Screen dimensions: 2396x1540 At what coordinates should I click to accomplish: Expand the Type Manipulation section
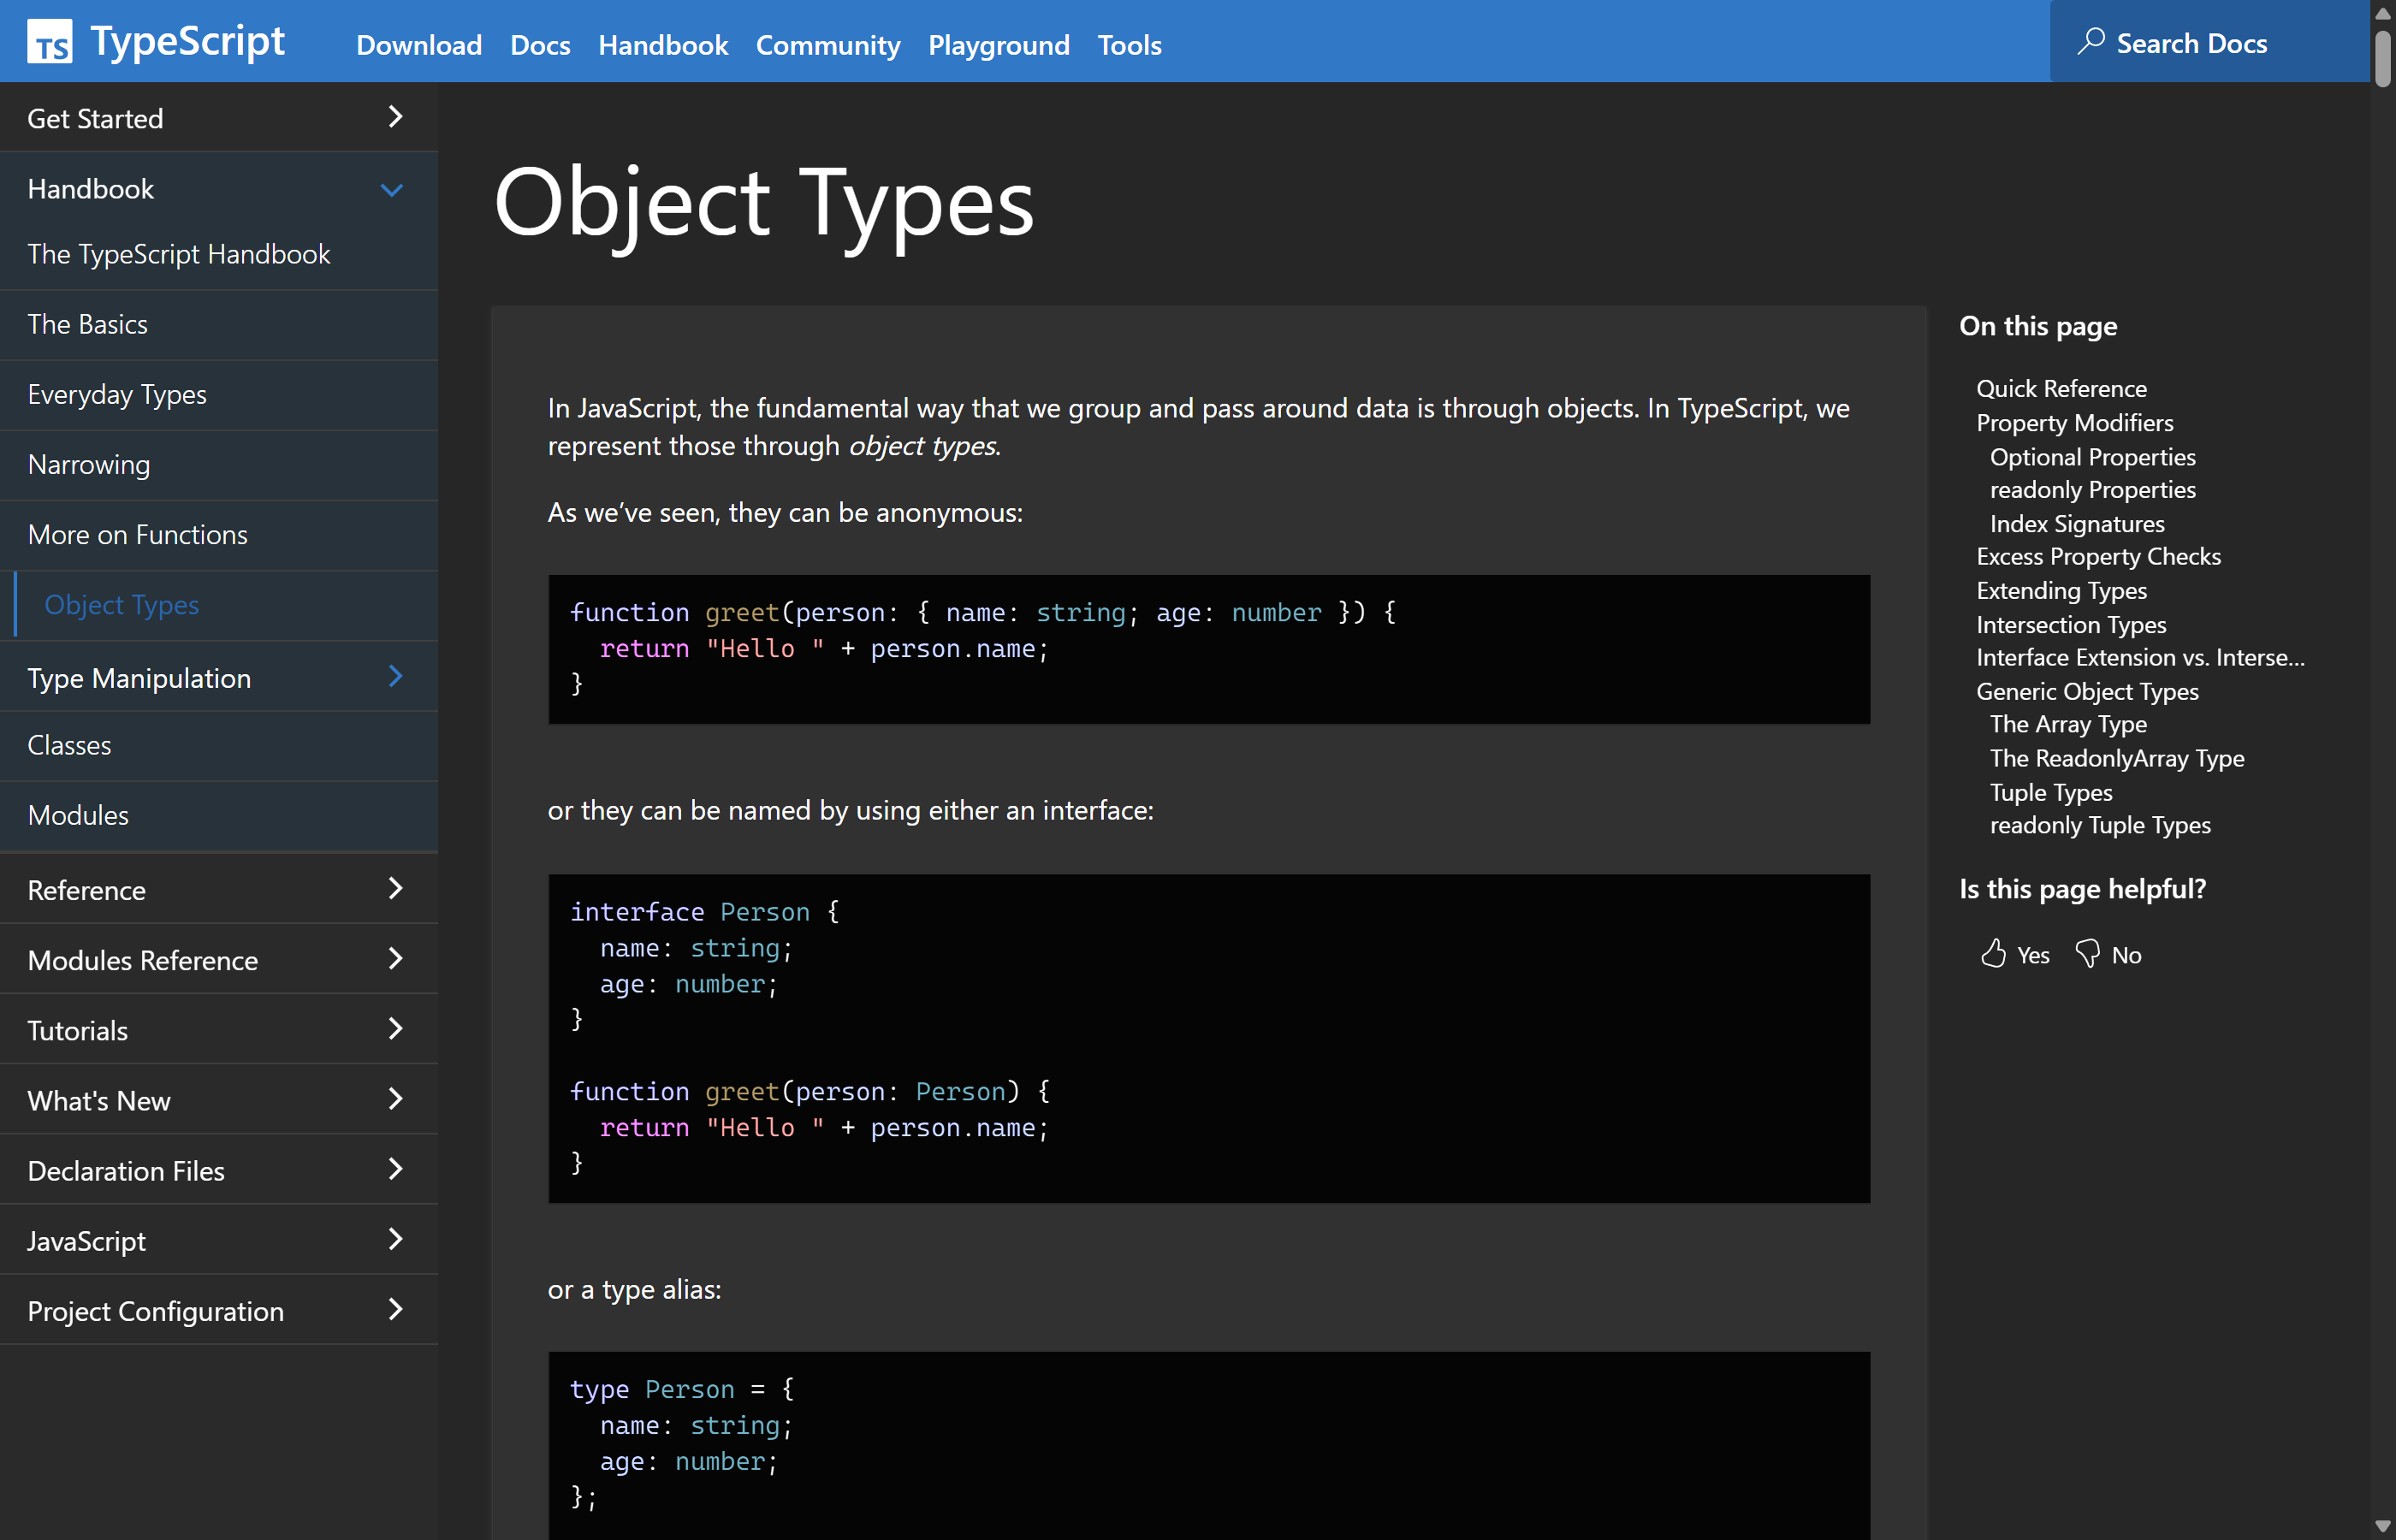(396, 676)
